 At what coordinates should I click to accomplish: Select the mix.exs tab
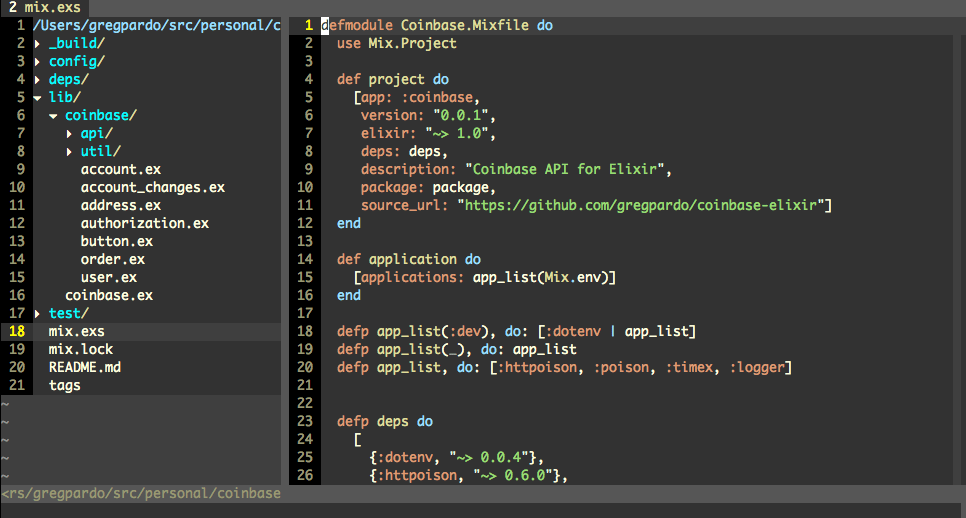[x=44, y=7]
